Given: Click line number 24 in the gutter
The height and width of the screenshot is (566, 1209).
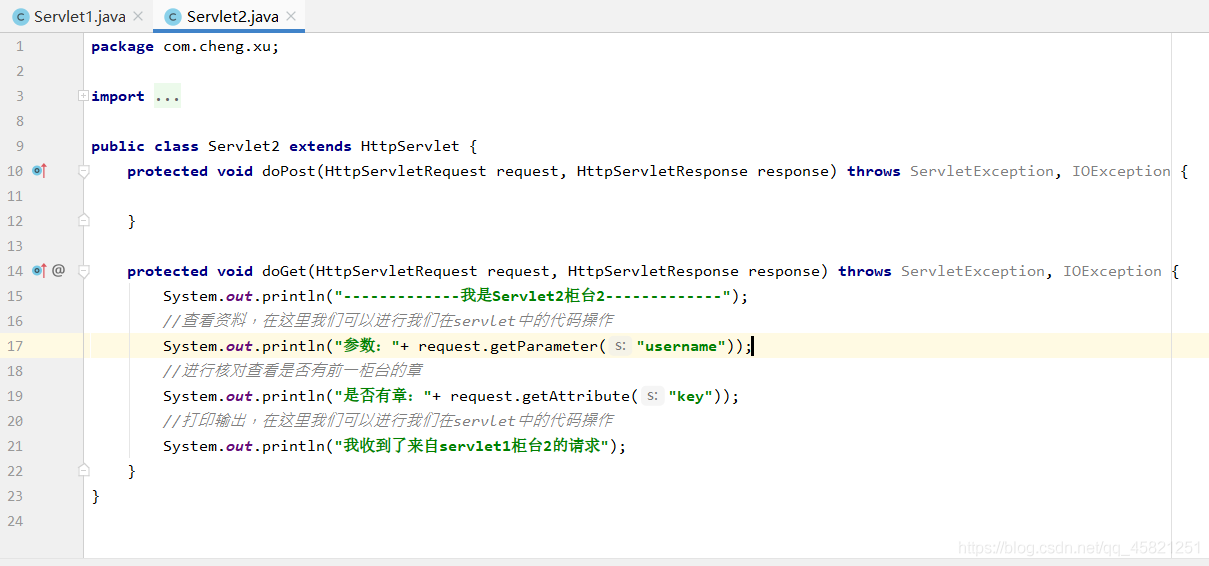Looking at the screenshot, I should point(16,521).
